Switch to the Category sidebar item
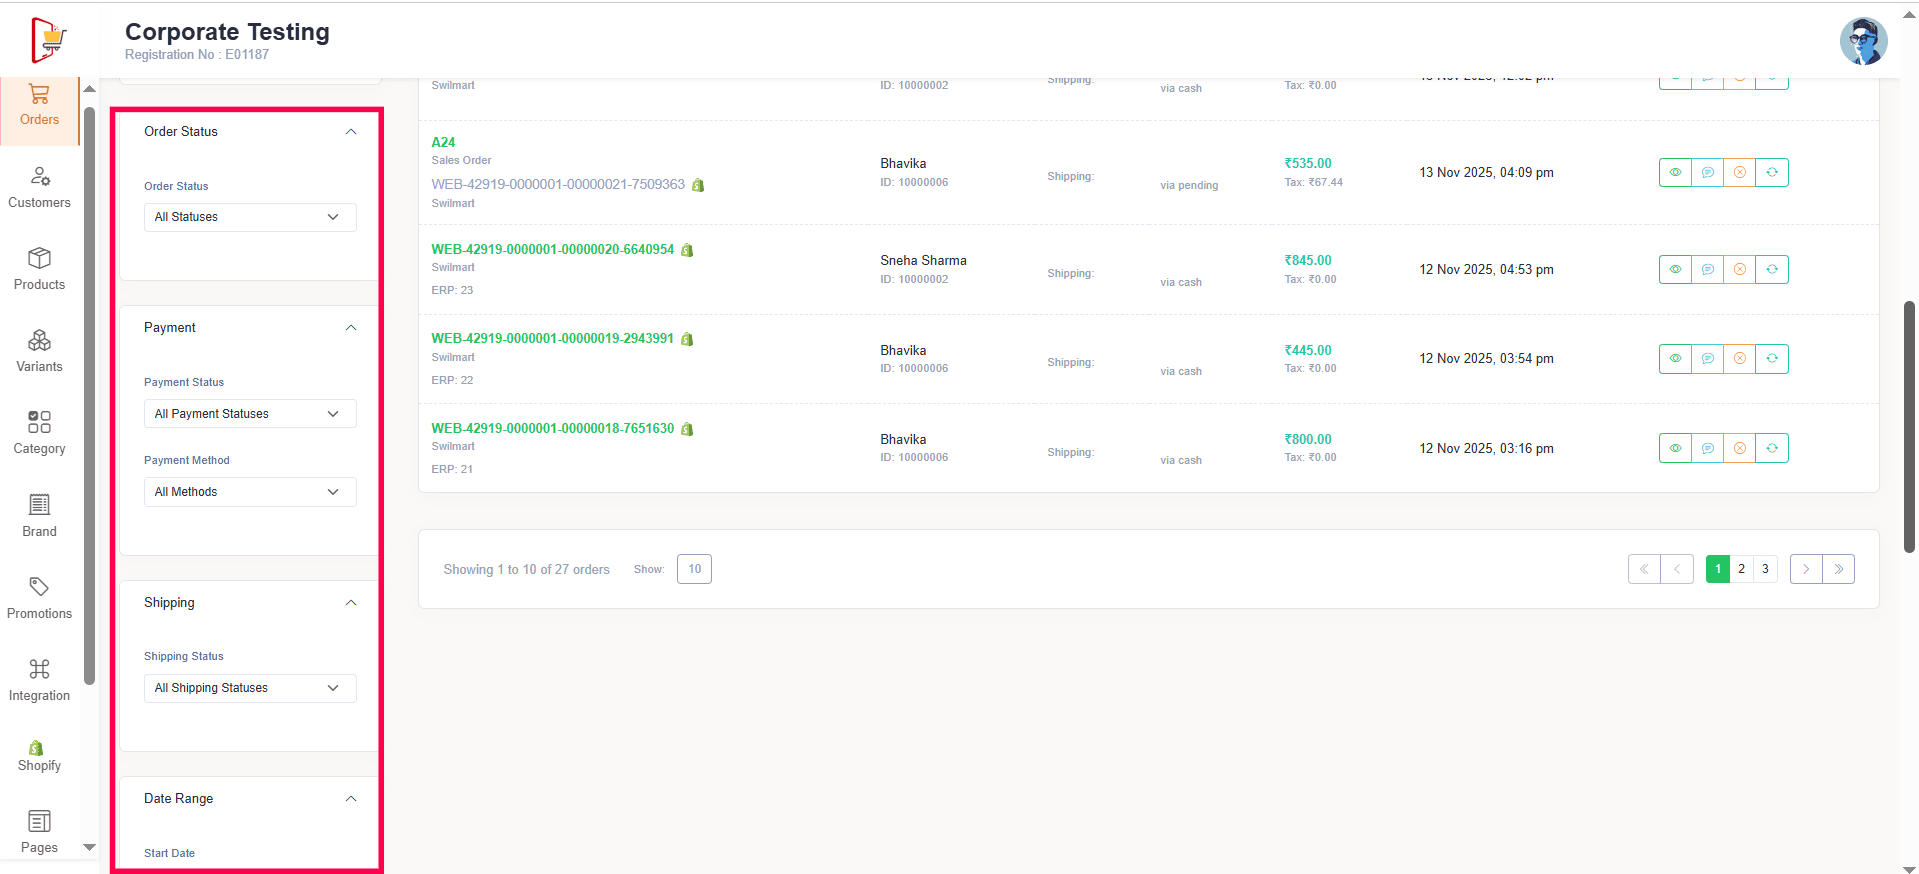 [39, 433]
